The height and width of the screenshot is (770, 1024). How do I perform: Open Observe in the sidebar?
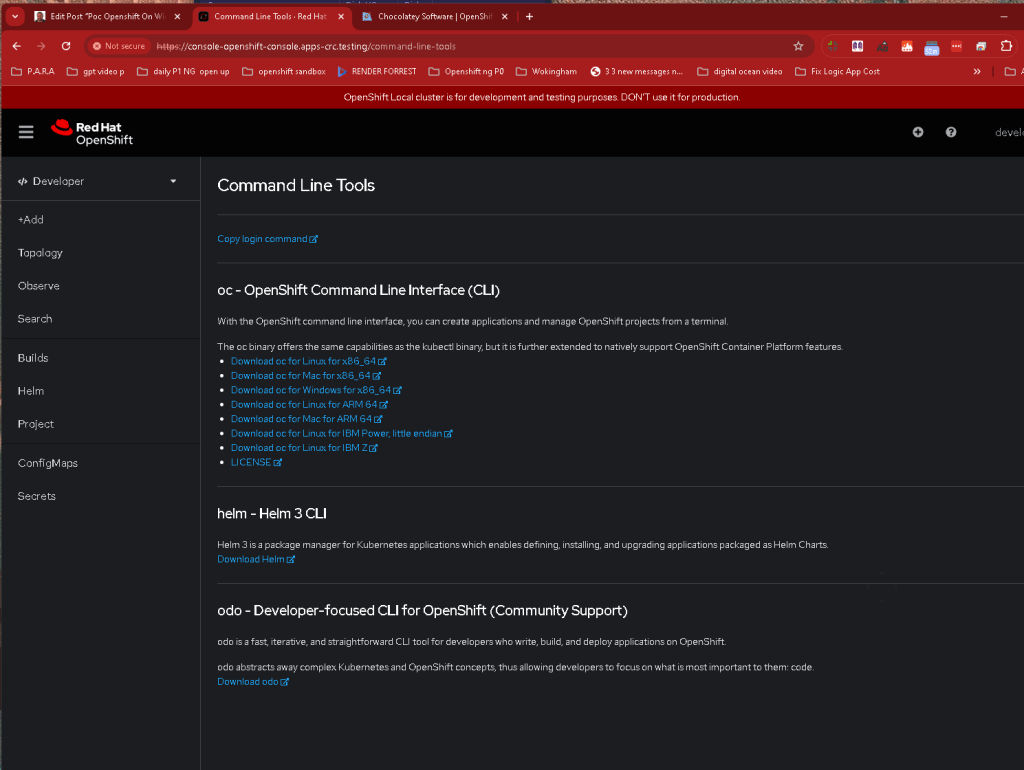[39, 285]
